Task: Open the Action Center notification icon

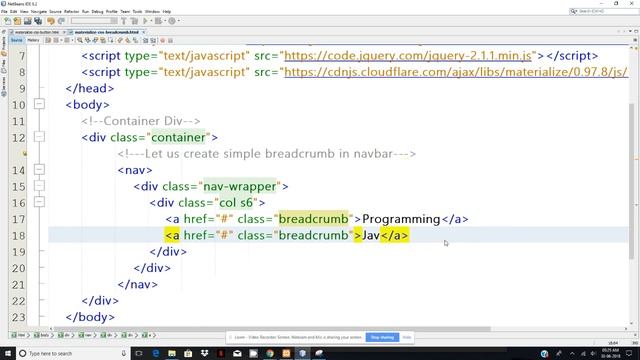Action: coord(629,353)
